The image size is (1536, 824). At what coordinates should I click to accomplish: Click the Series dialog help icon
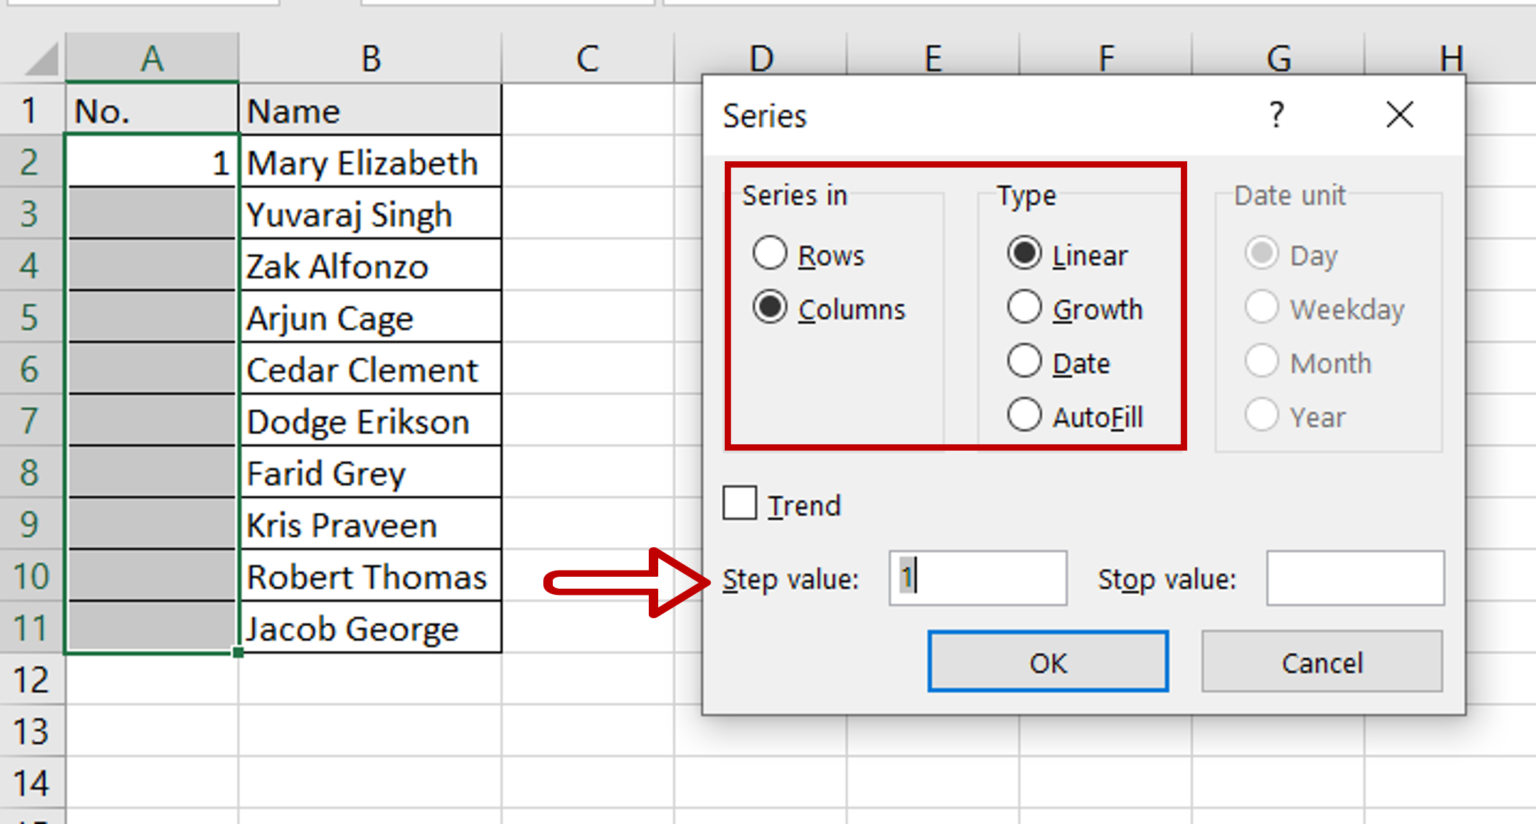(x=1277, y=115)
